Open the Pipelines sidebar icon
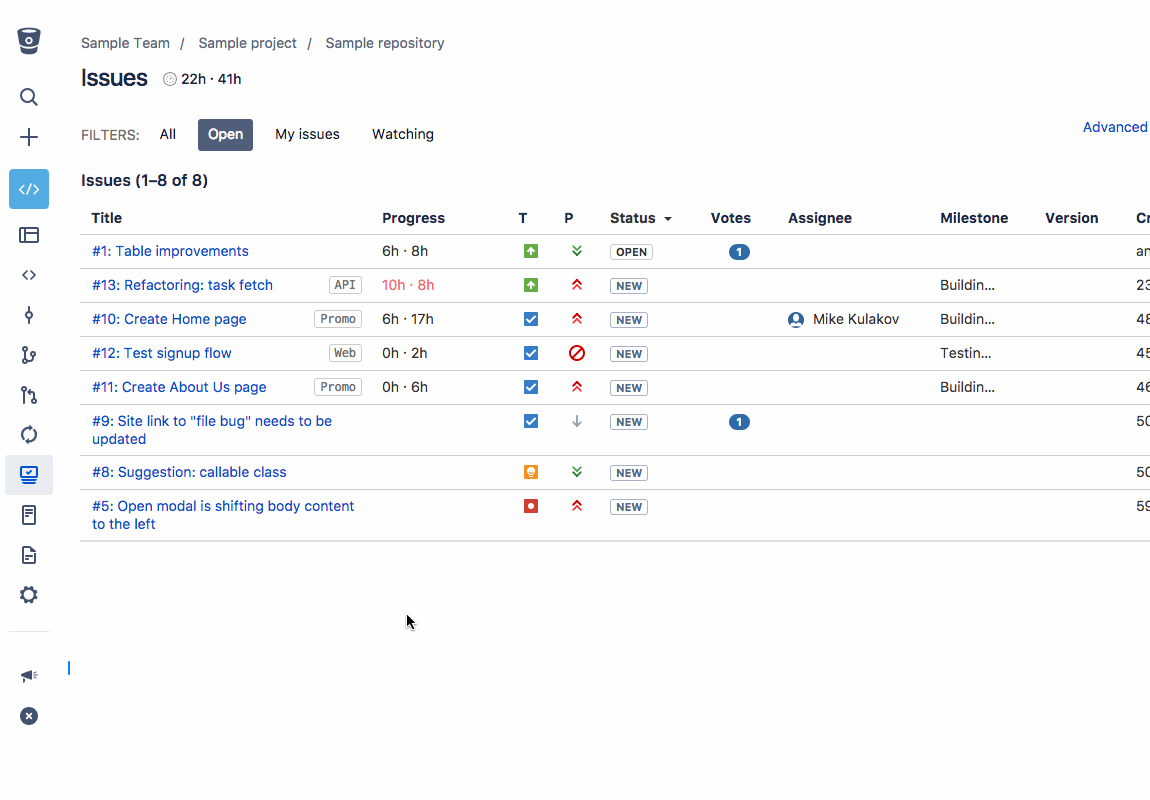This screenshot has width=1150, height=800. (x=29, y=435)
